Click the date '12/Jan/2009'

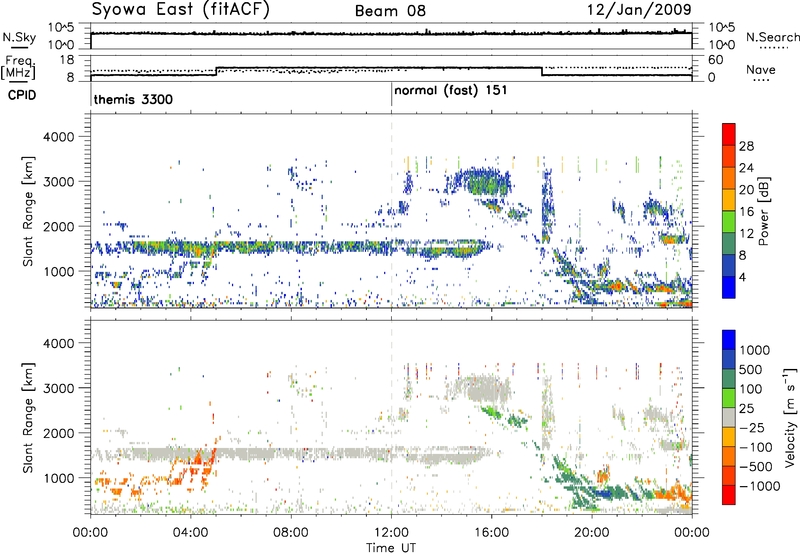click(x=640, y=10)
